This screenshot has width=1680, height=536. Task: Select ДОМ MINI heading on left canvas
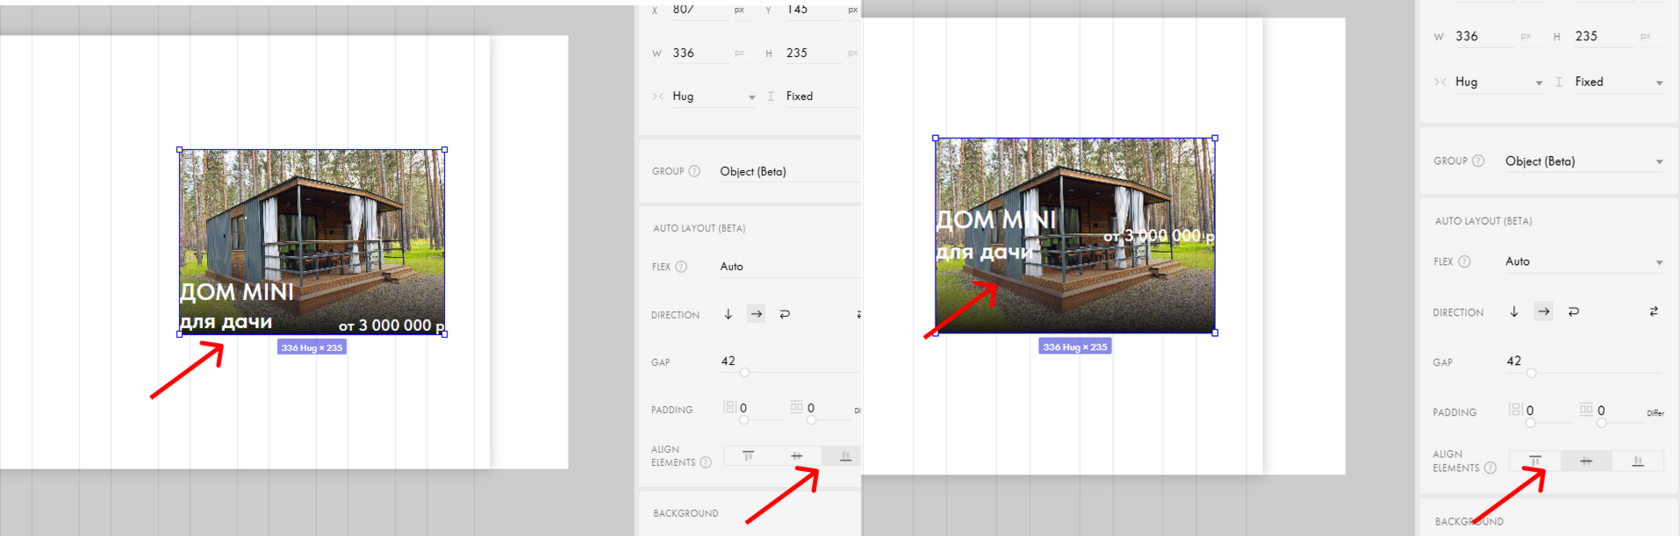tap(237, 292)
